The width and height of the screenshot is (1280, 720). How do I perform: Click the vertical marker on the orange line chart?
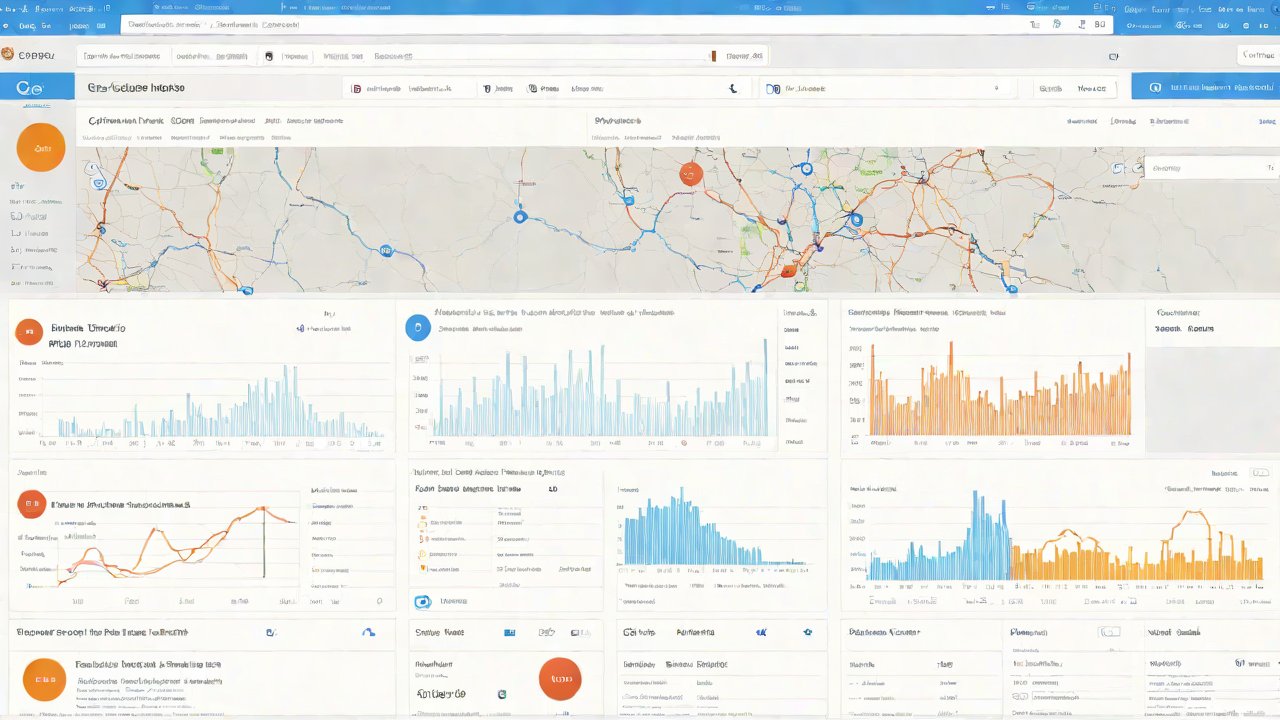(264, 541)
